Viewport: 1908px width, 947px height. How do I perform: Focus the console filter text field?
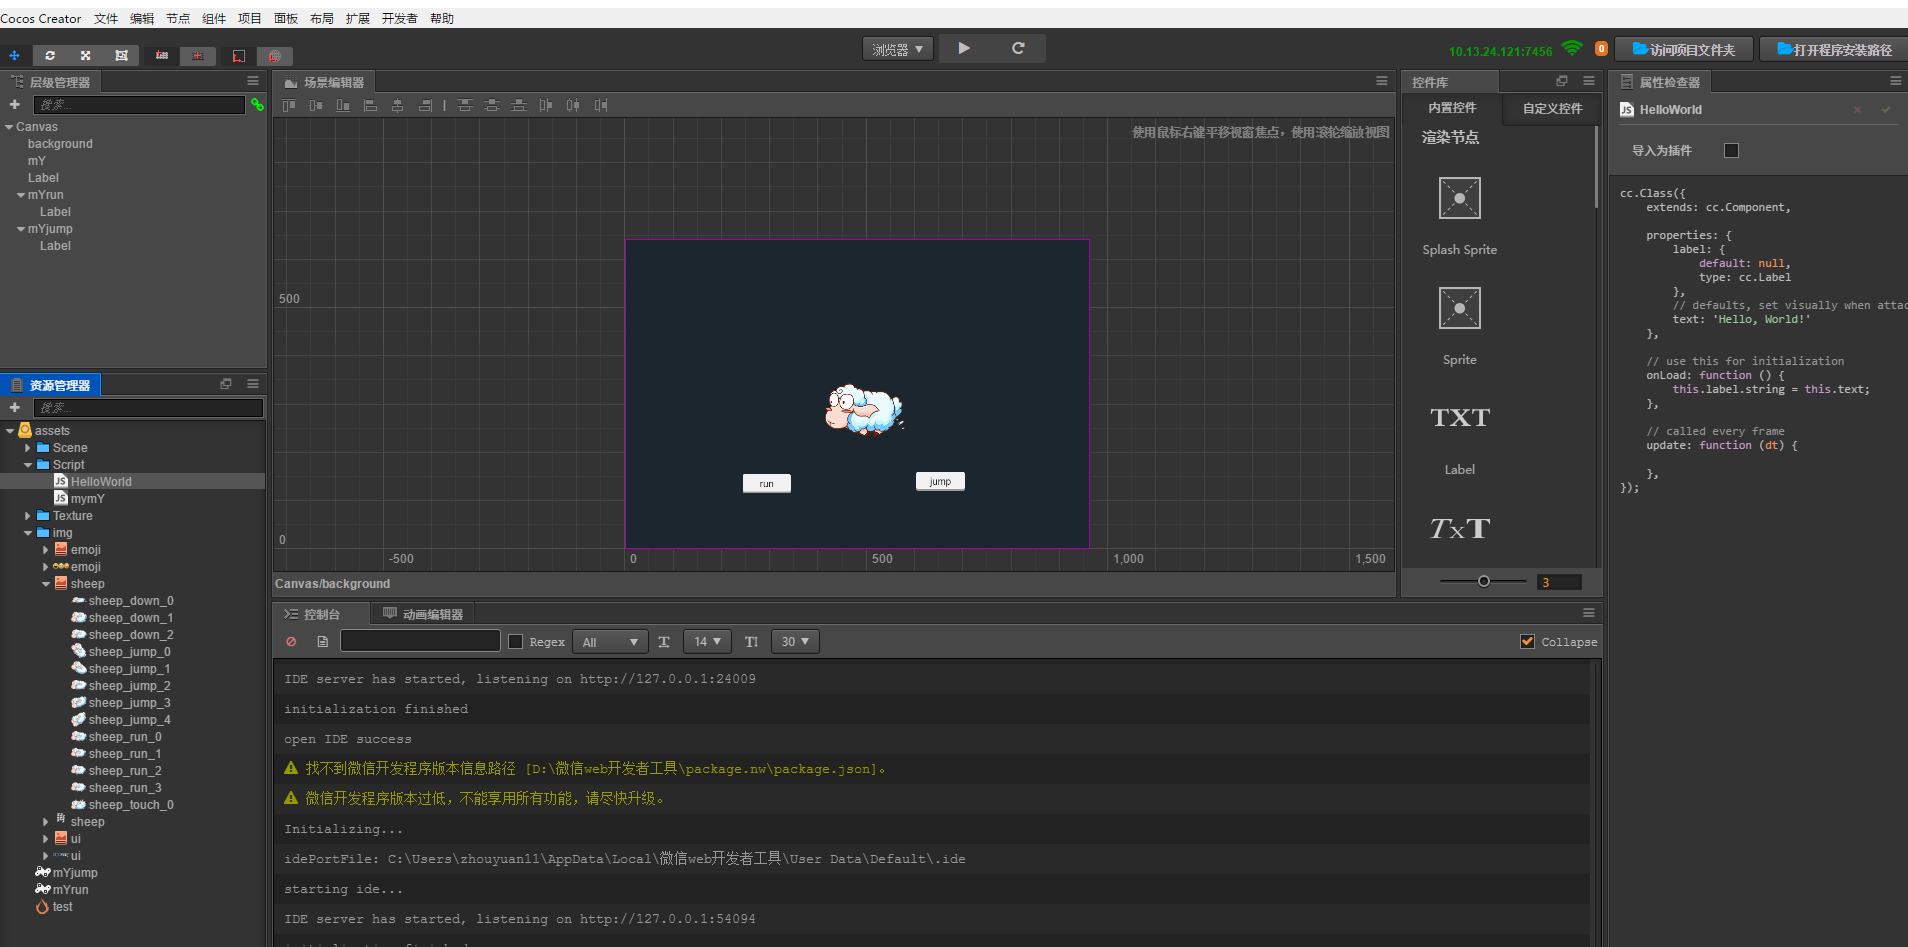[x=420, y=641]
